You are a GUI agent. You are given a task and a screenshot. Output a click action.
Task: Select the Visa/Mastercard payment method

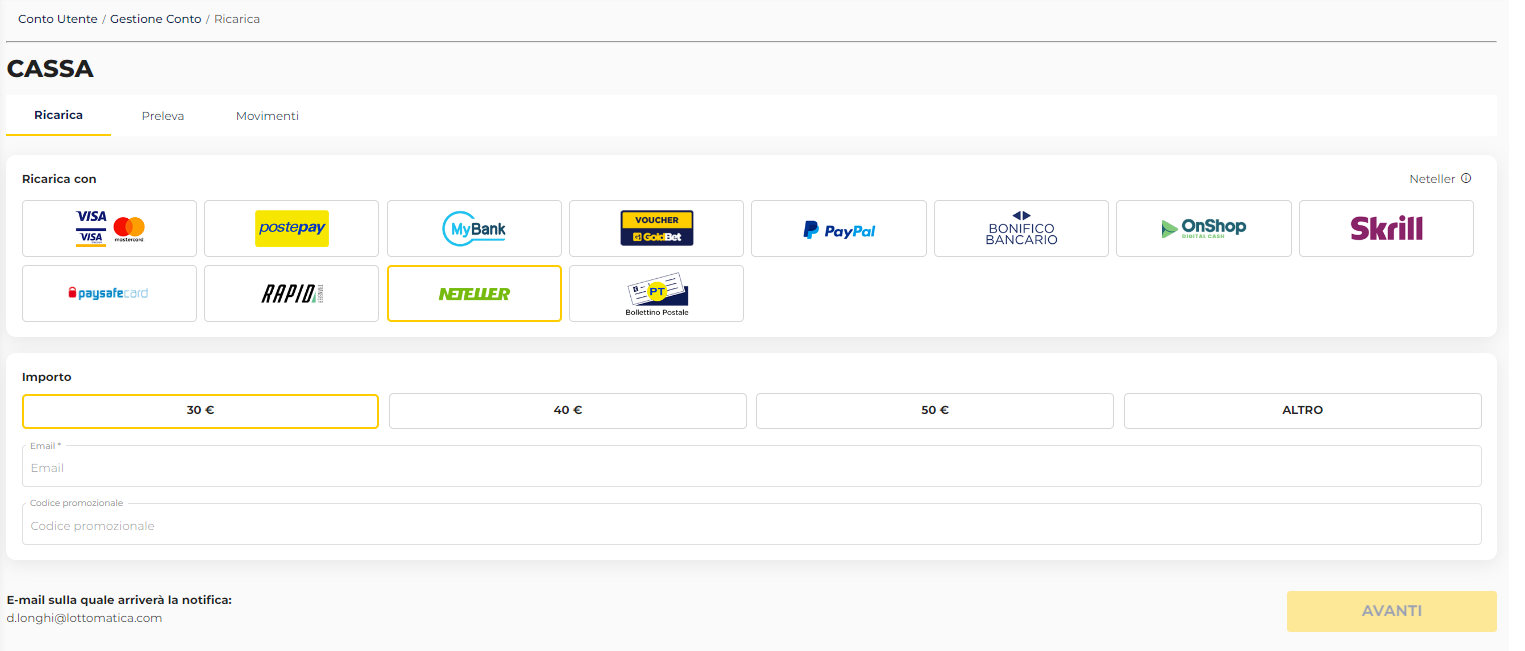coord(108,228)
